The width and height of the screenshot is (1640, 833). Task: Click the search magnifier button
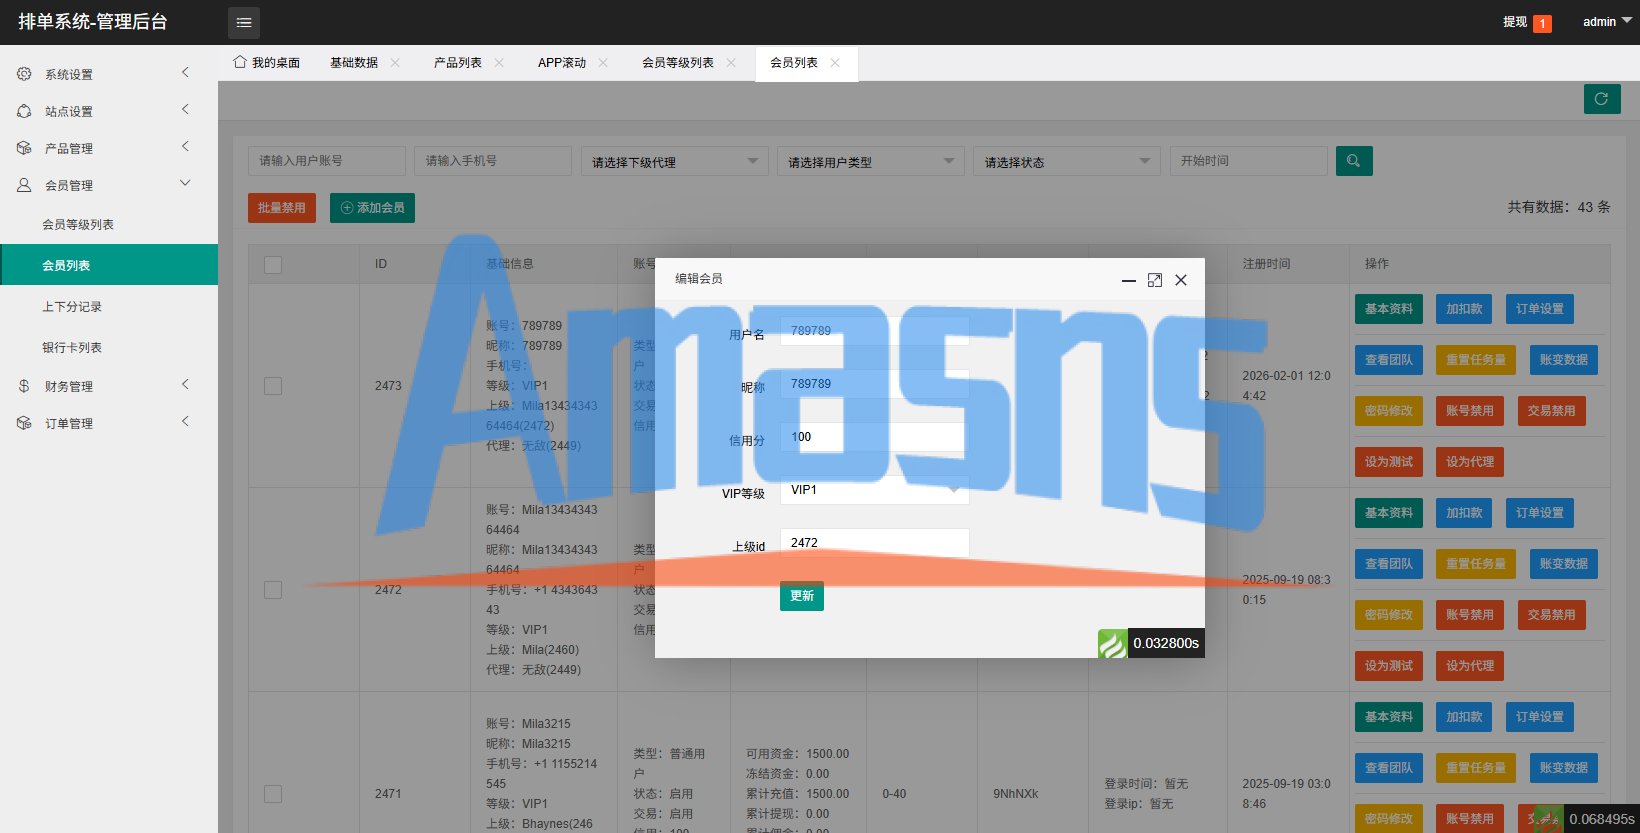click(x=1354, y=161)
